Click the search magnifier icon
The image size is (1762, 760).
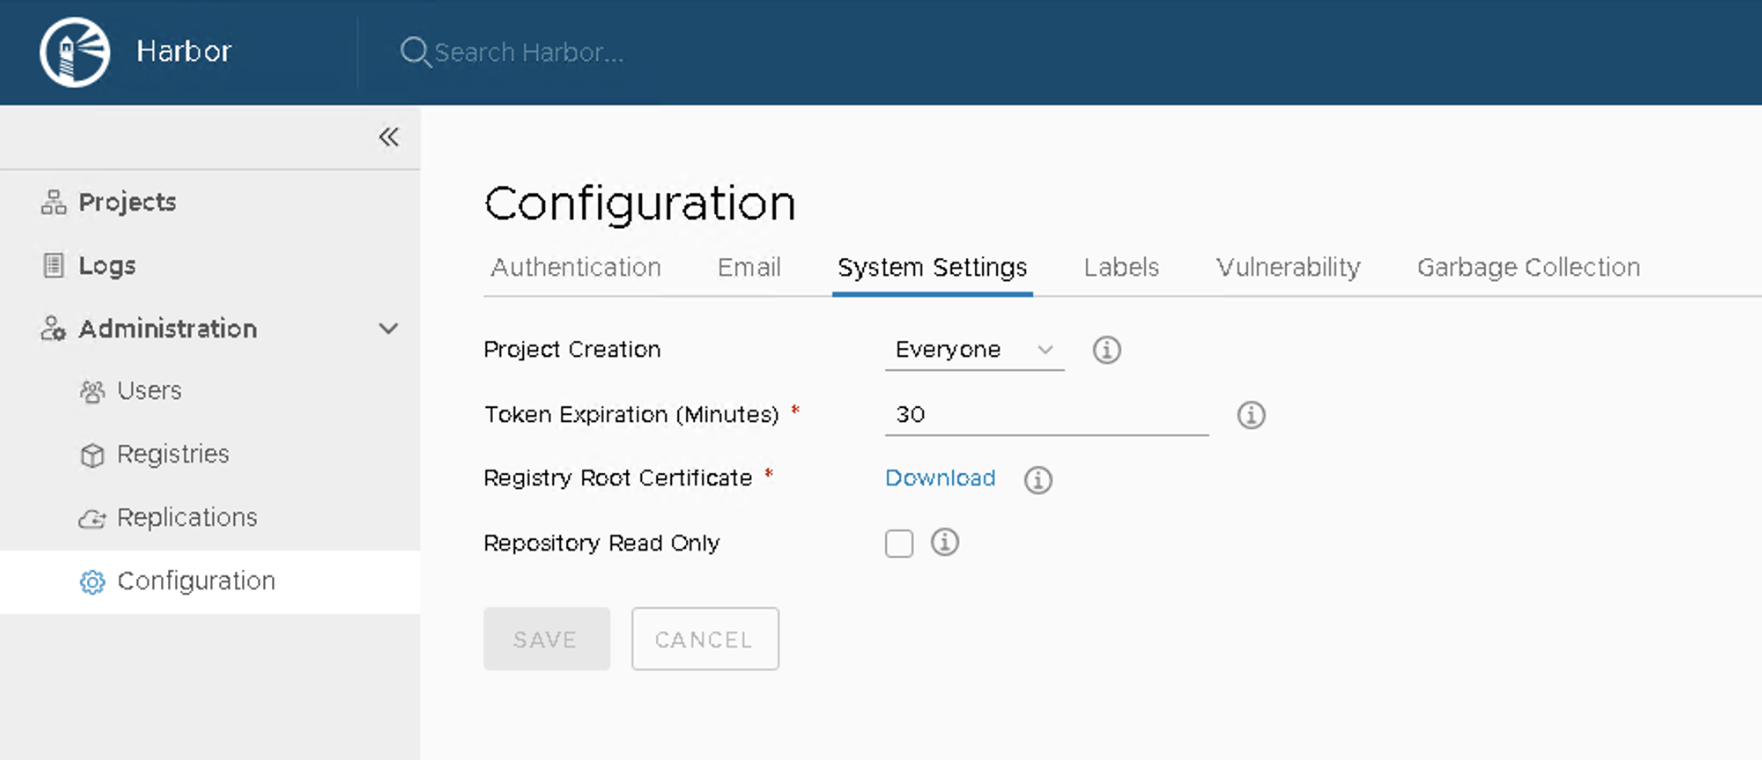[x=414, y=52]
